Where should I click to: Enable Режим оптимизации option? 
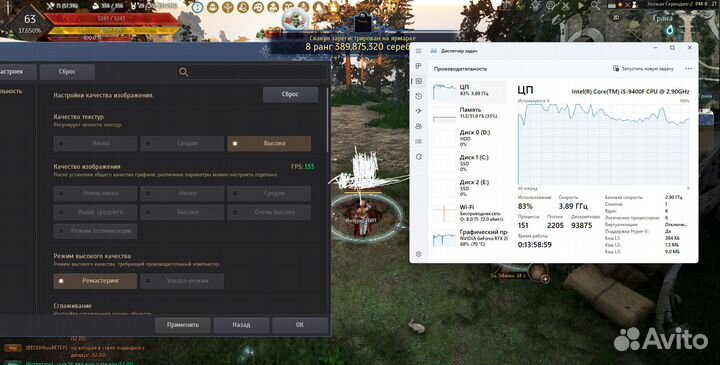[x=95, y=231]
